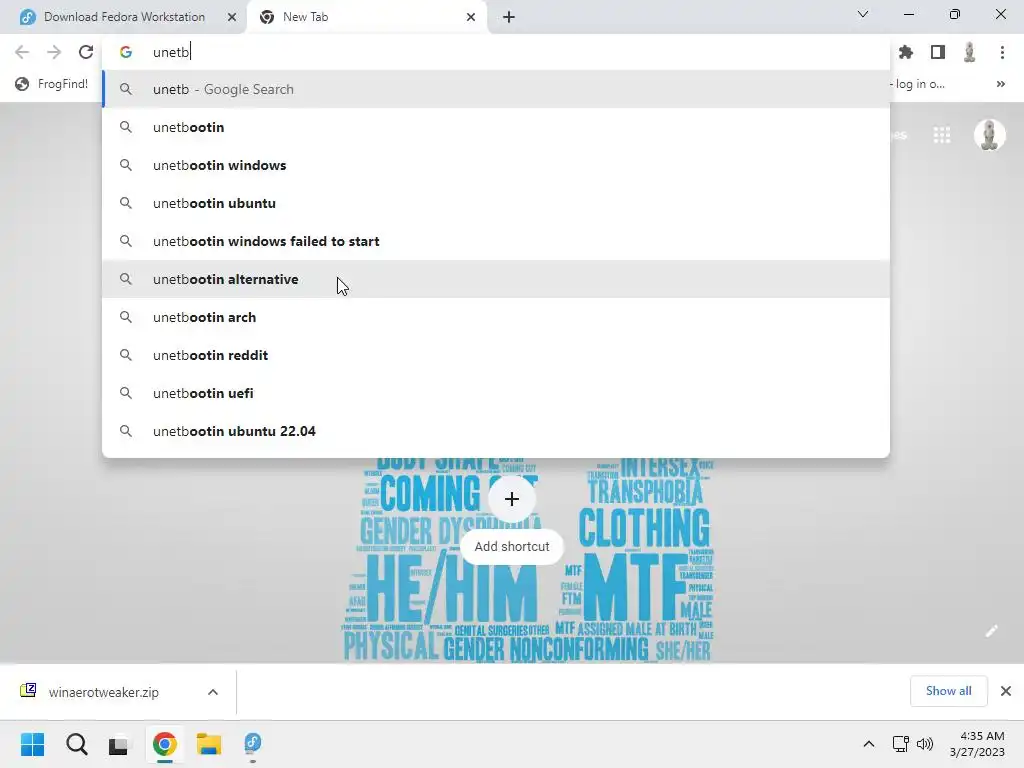Choose the unetbootin alternative suggestion
Screen dimensions: 1024x768
496,279
